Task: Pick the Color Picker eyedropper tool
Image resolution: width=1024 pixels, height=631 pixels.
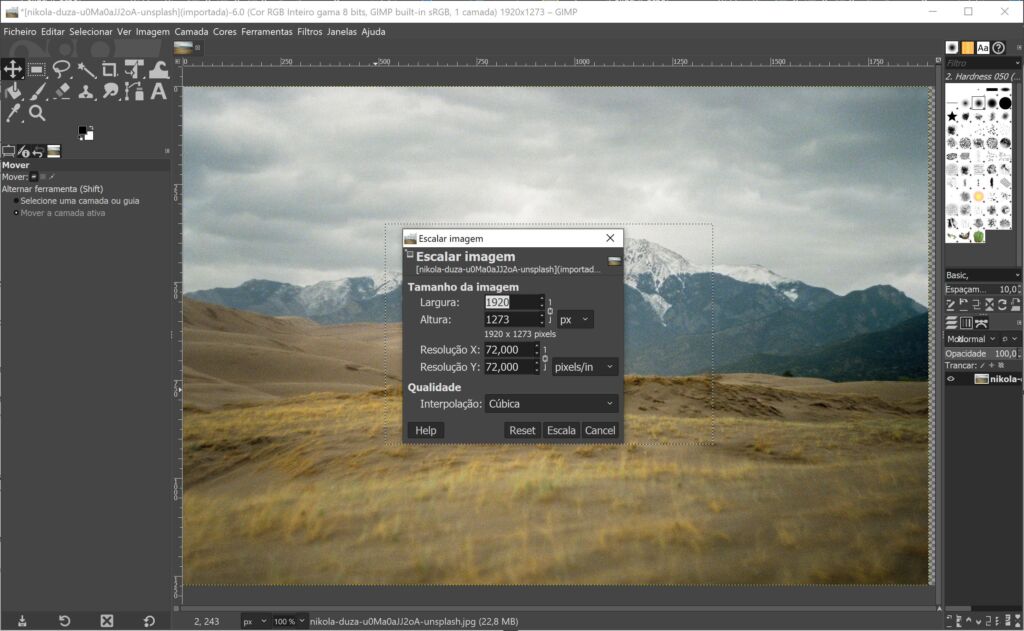Action: pos(13,114)
